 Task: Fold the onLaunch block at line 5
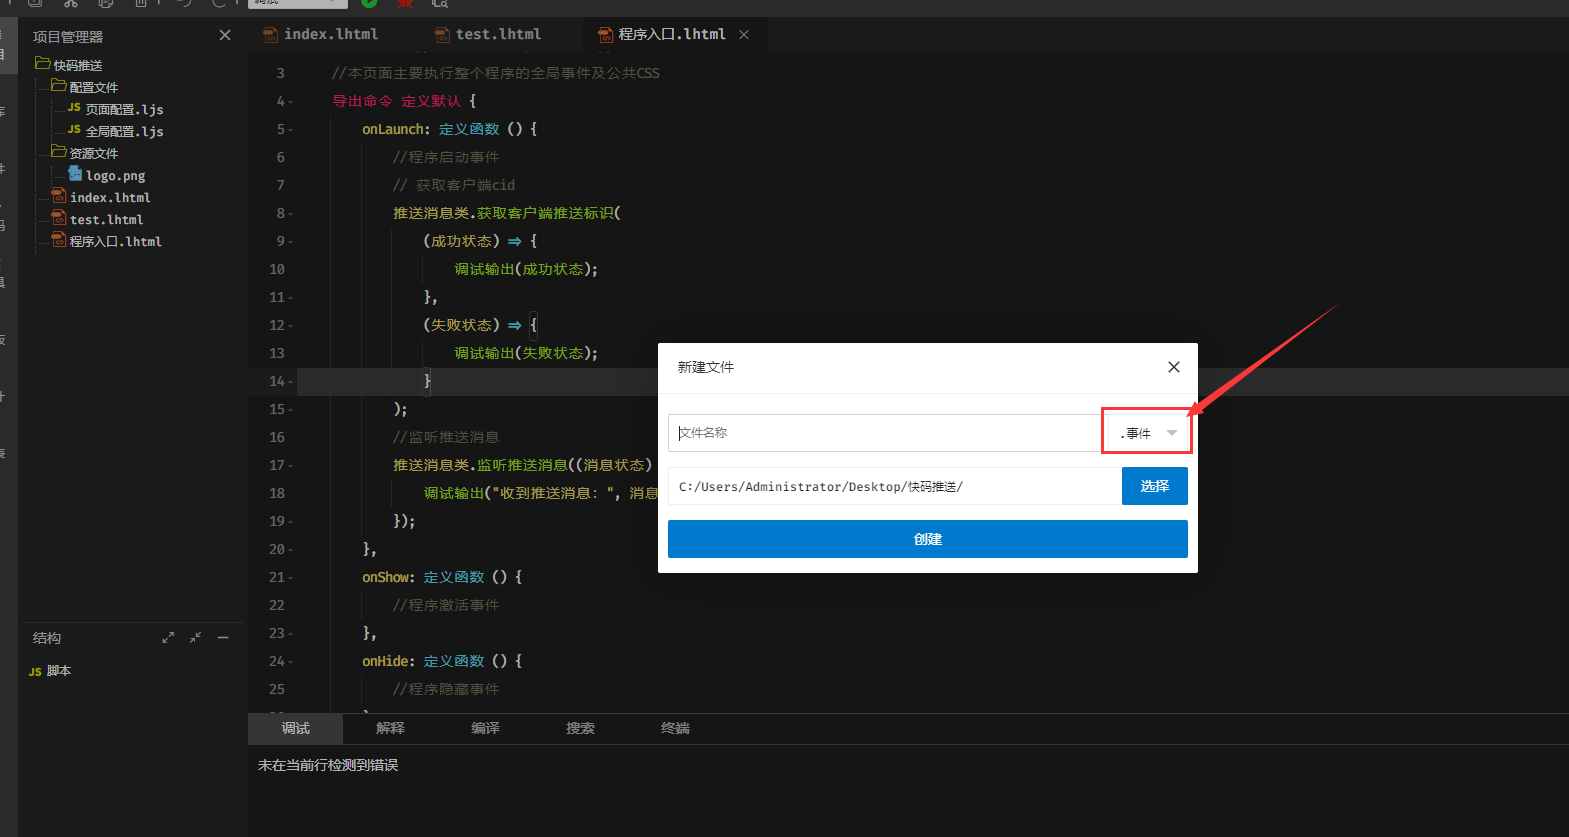click(290, 130)
